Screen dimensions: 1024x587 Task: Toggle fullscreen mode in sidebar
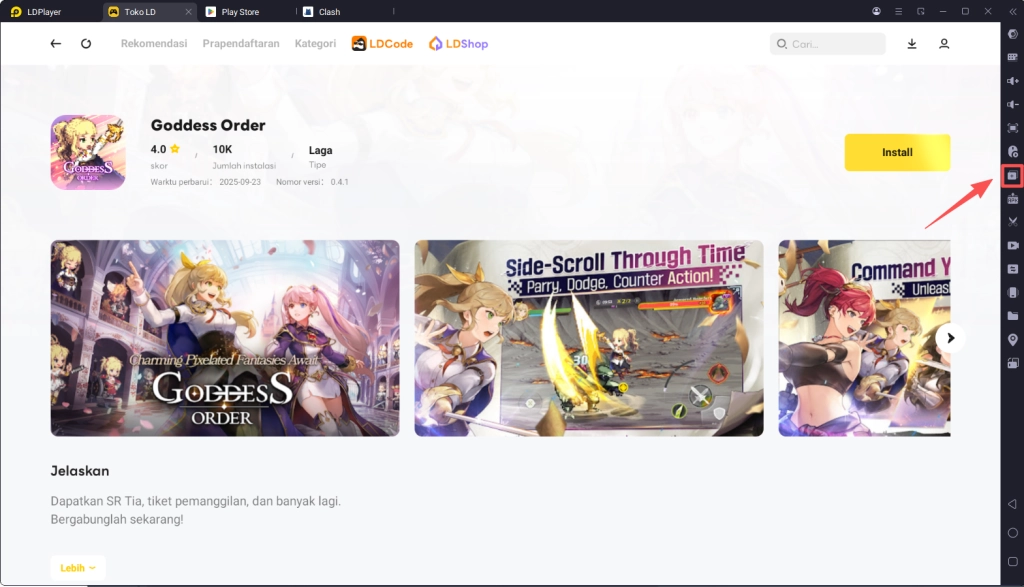[x=1012, y=128]
